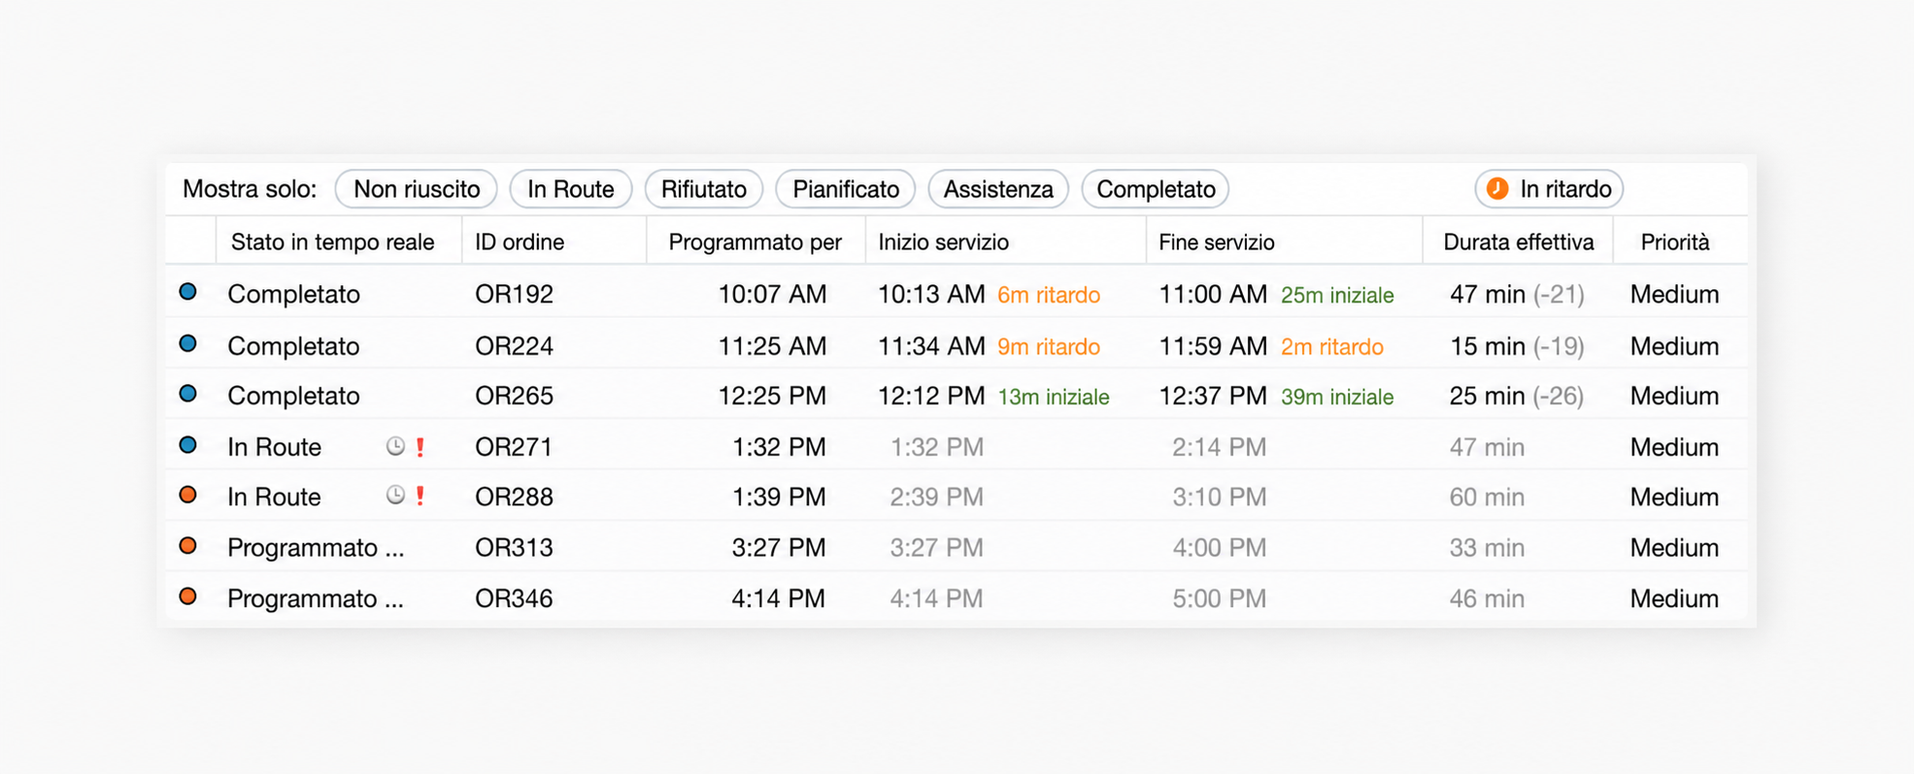Click the 9m ritardo start delay label

pos(1049,347)
